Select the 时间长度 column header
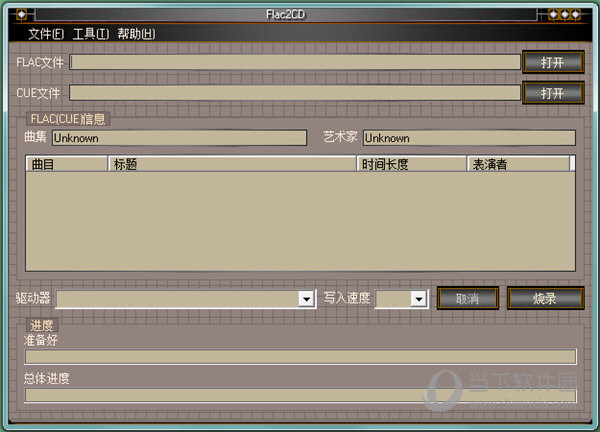This screenshot has height=432, width=600. 412,164
